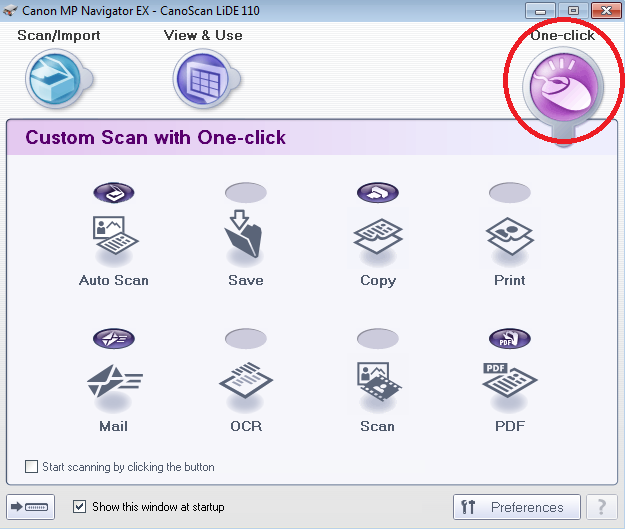
Task: Maximize the MP Navigator EX window
Action: tap(573, 11)
